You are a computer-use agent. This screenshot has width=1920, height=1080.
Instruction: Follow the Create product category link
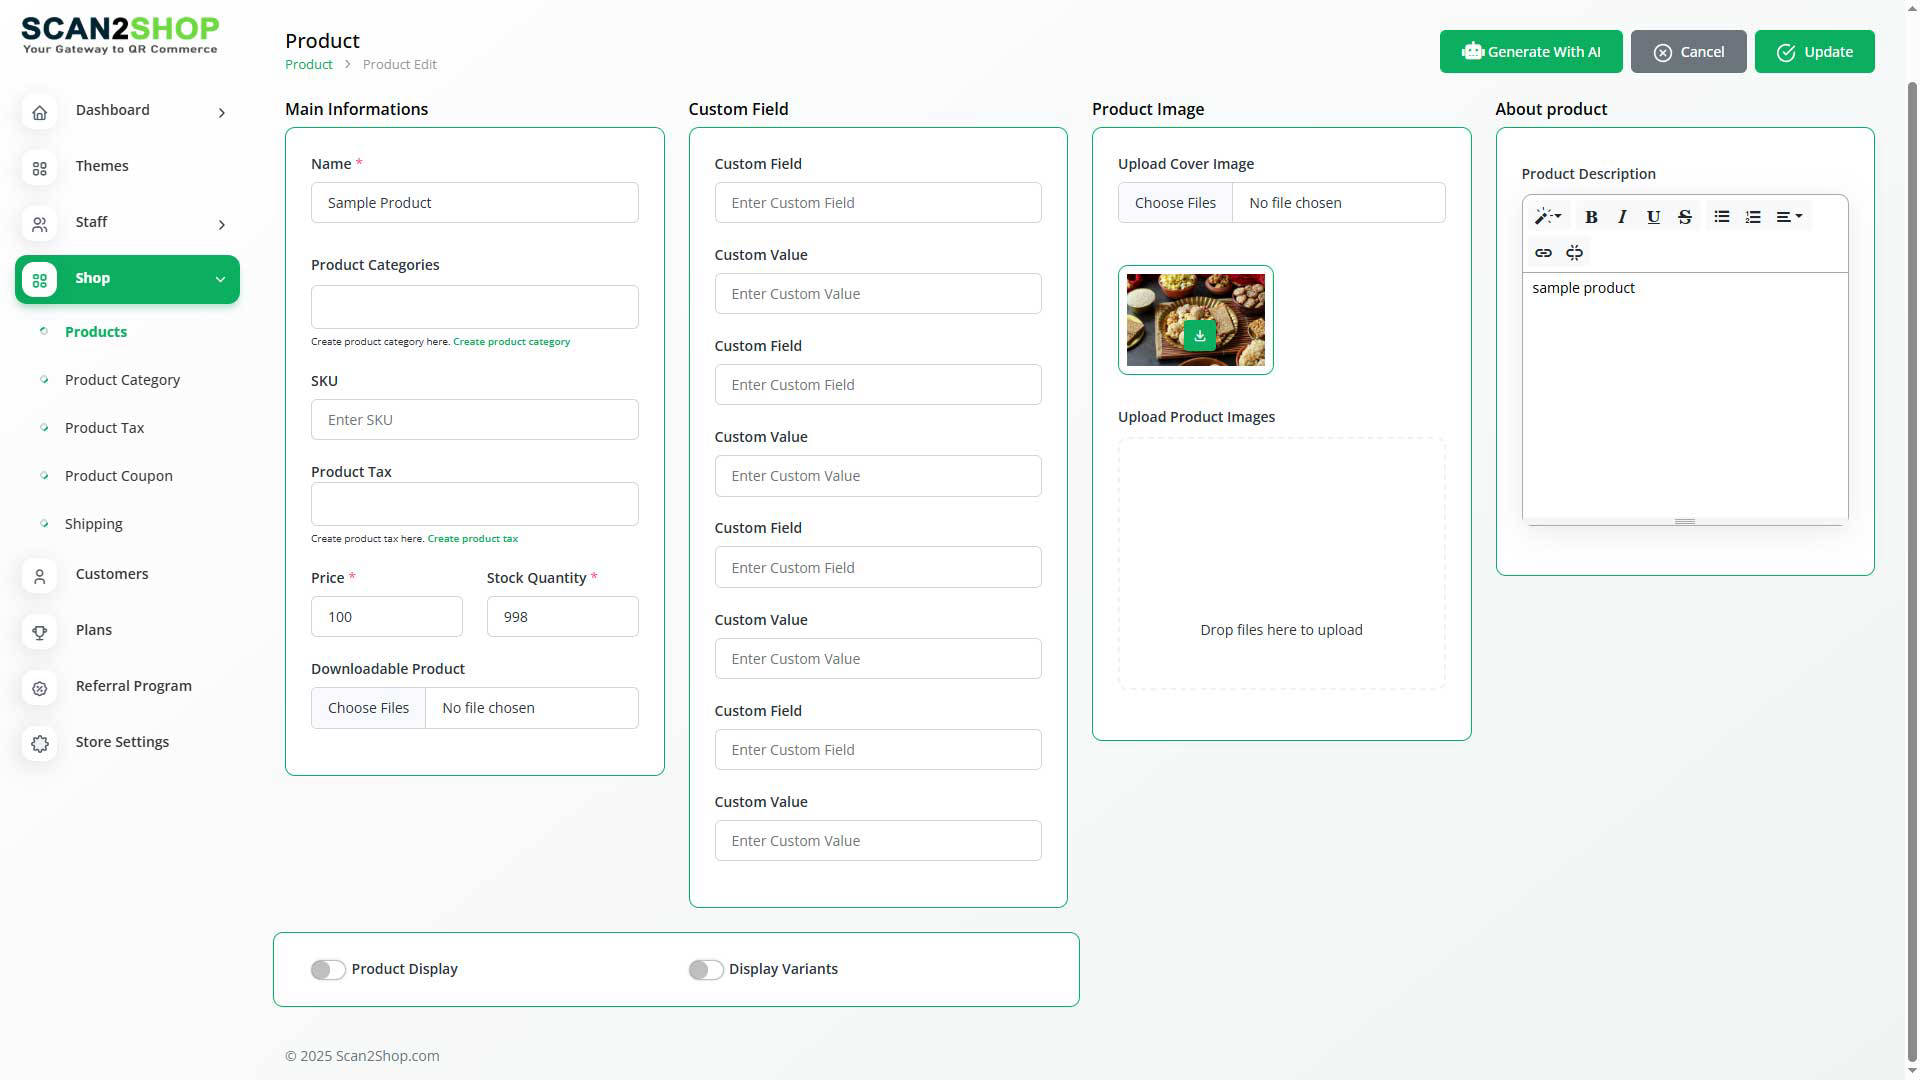click(511, 342)
